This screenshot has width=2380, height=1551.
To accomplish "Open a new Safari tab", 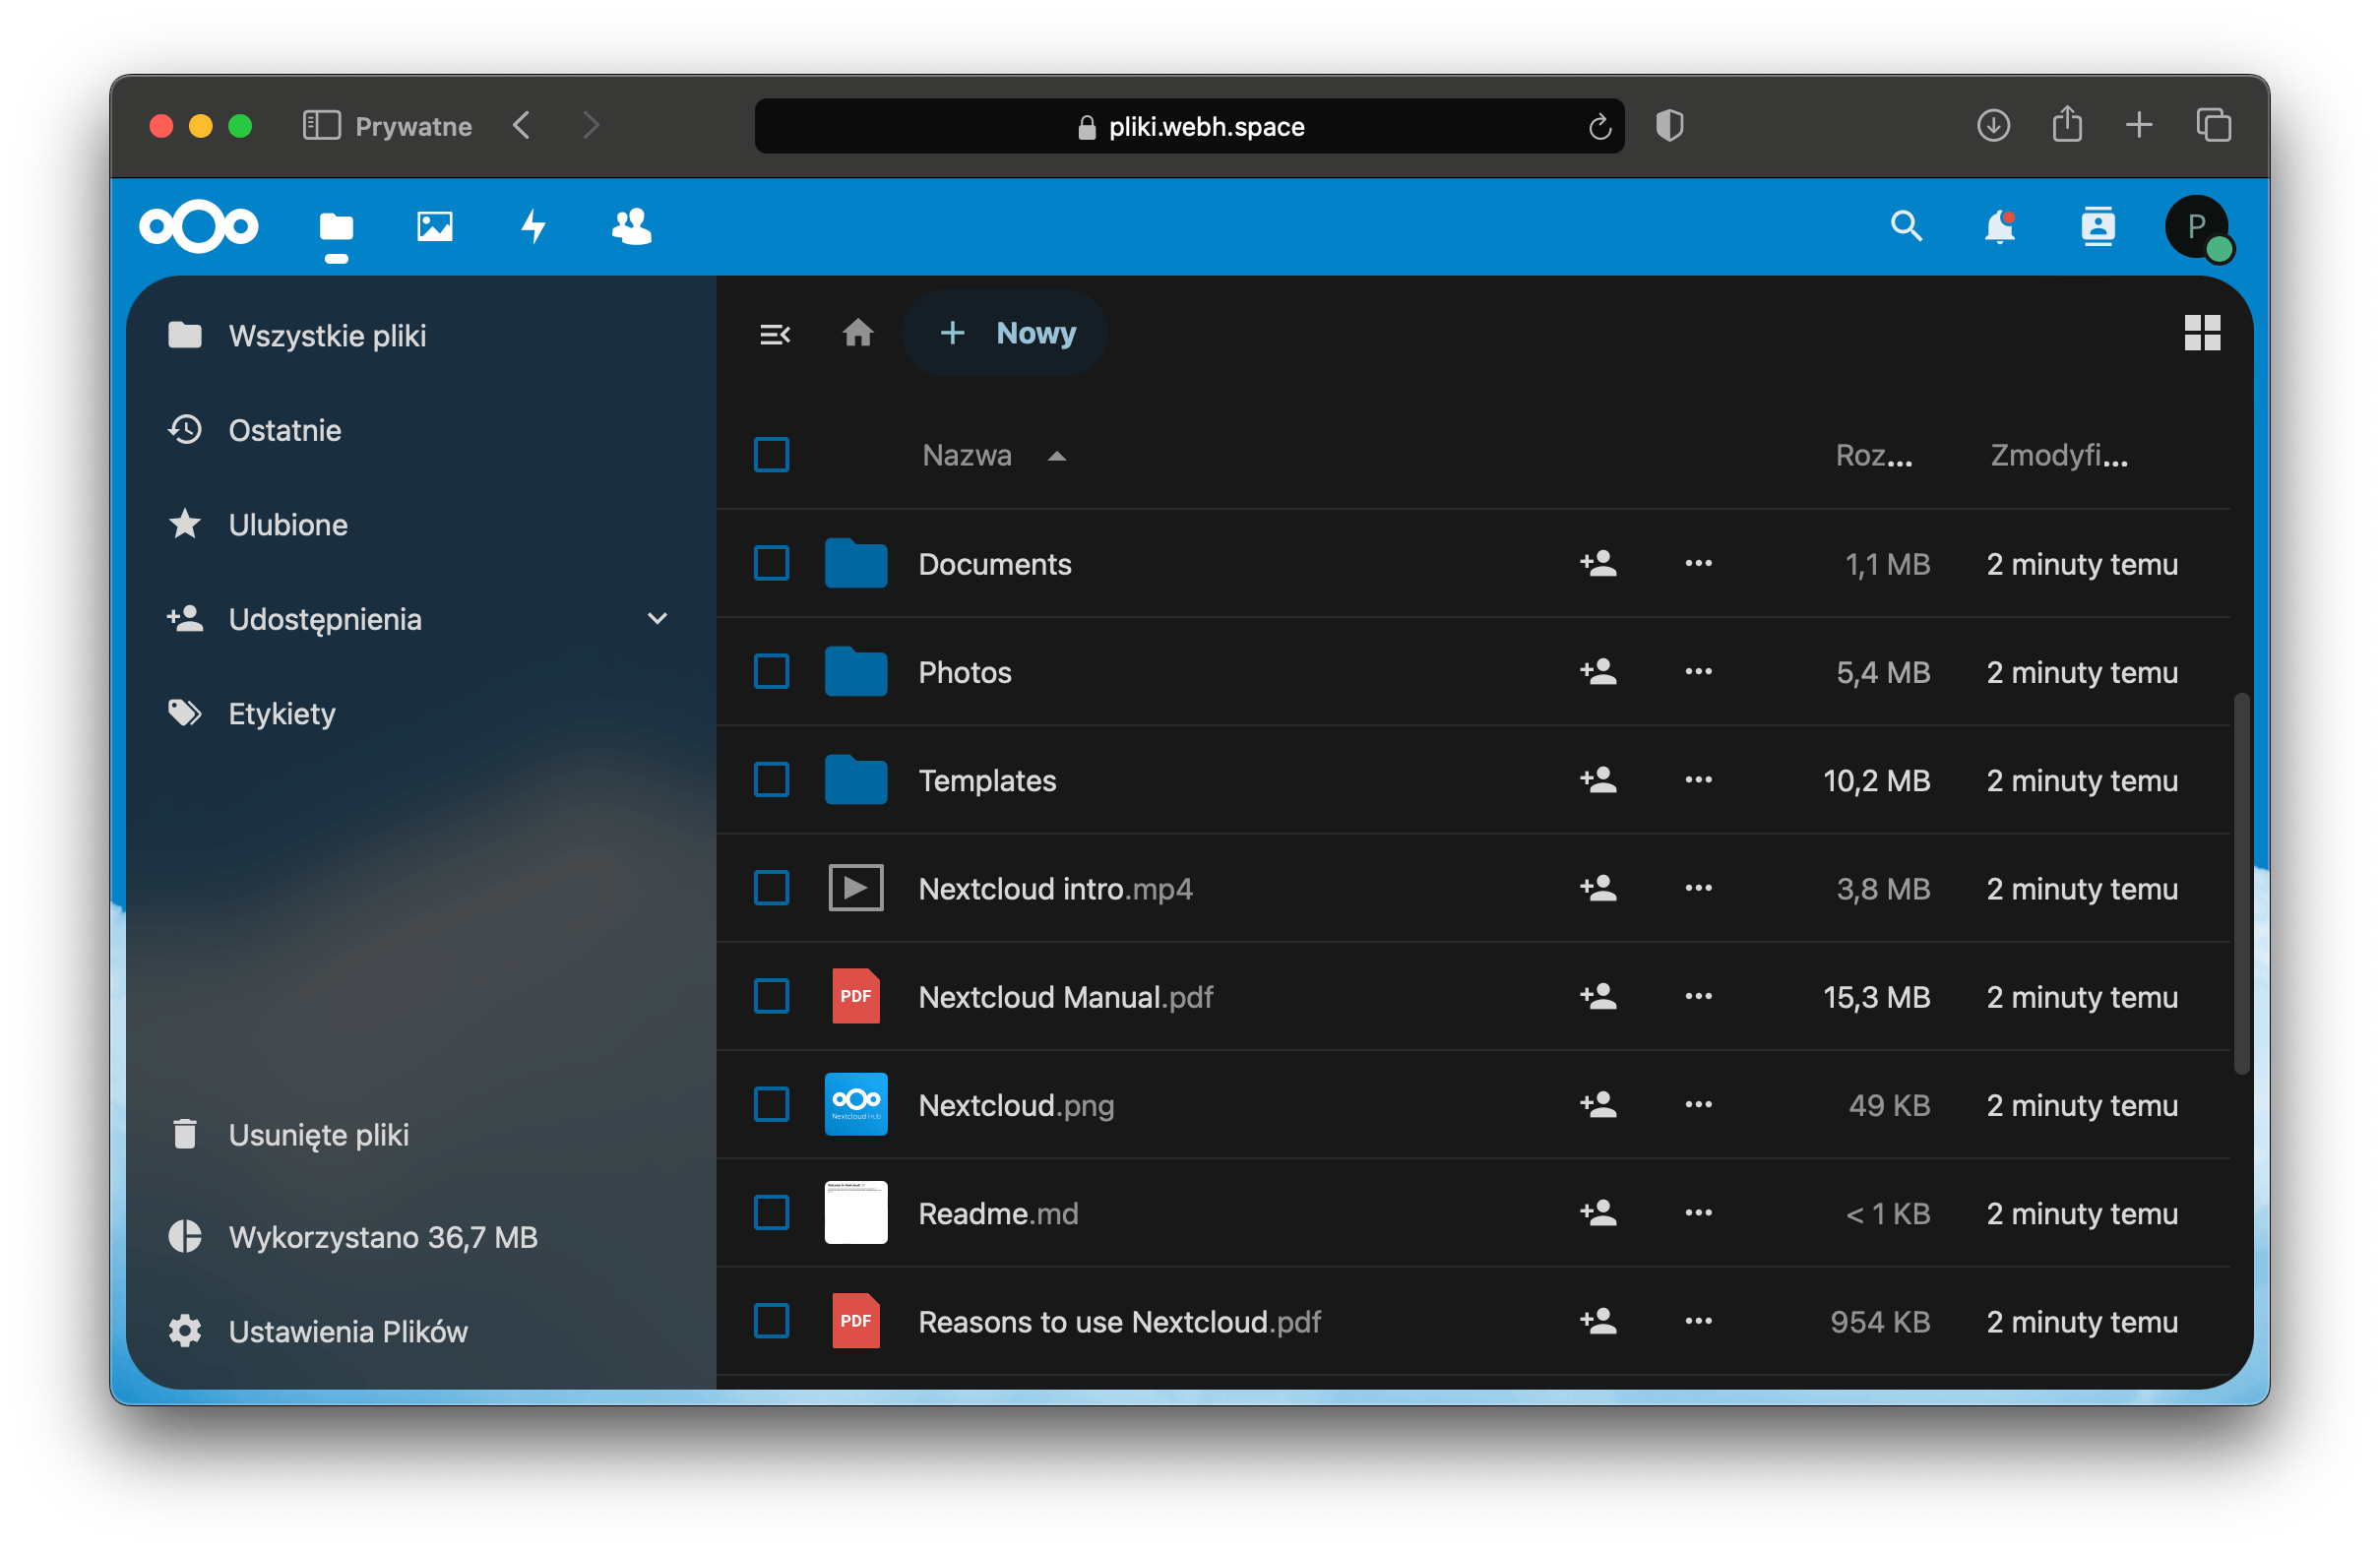I will pyautogui.click(x=2138, y=126).
